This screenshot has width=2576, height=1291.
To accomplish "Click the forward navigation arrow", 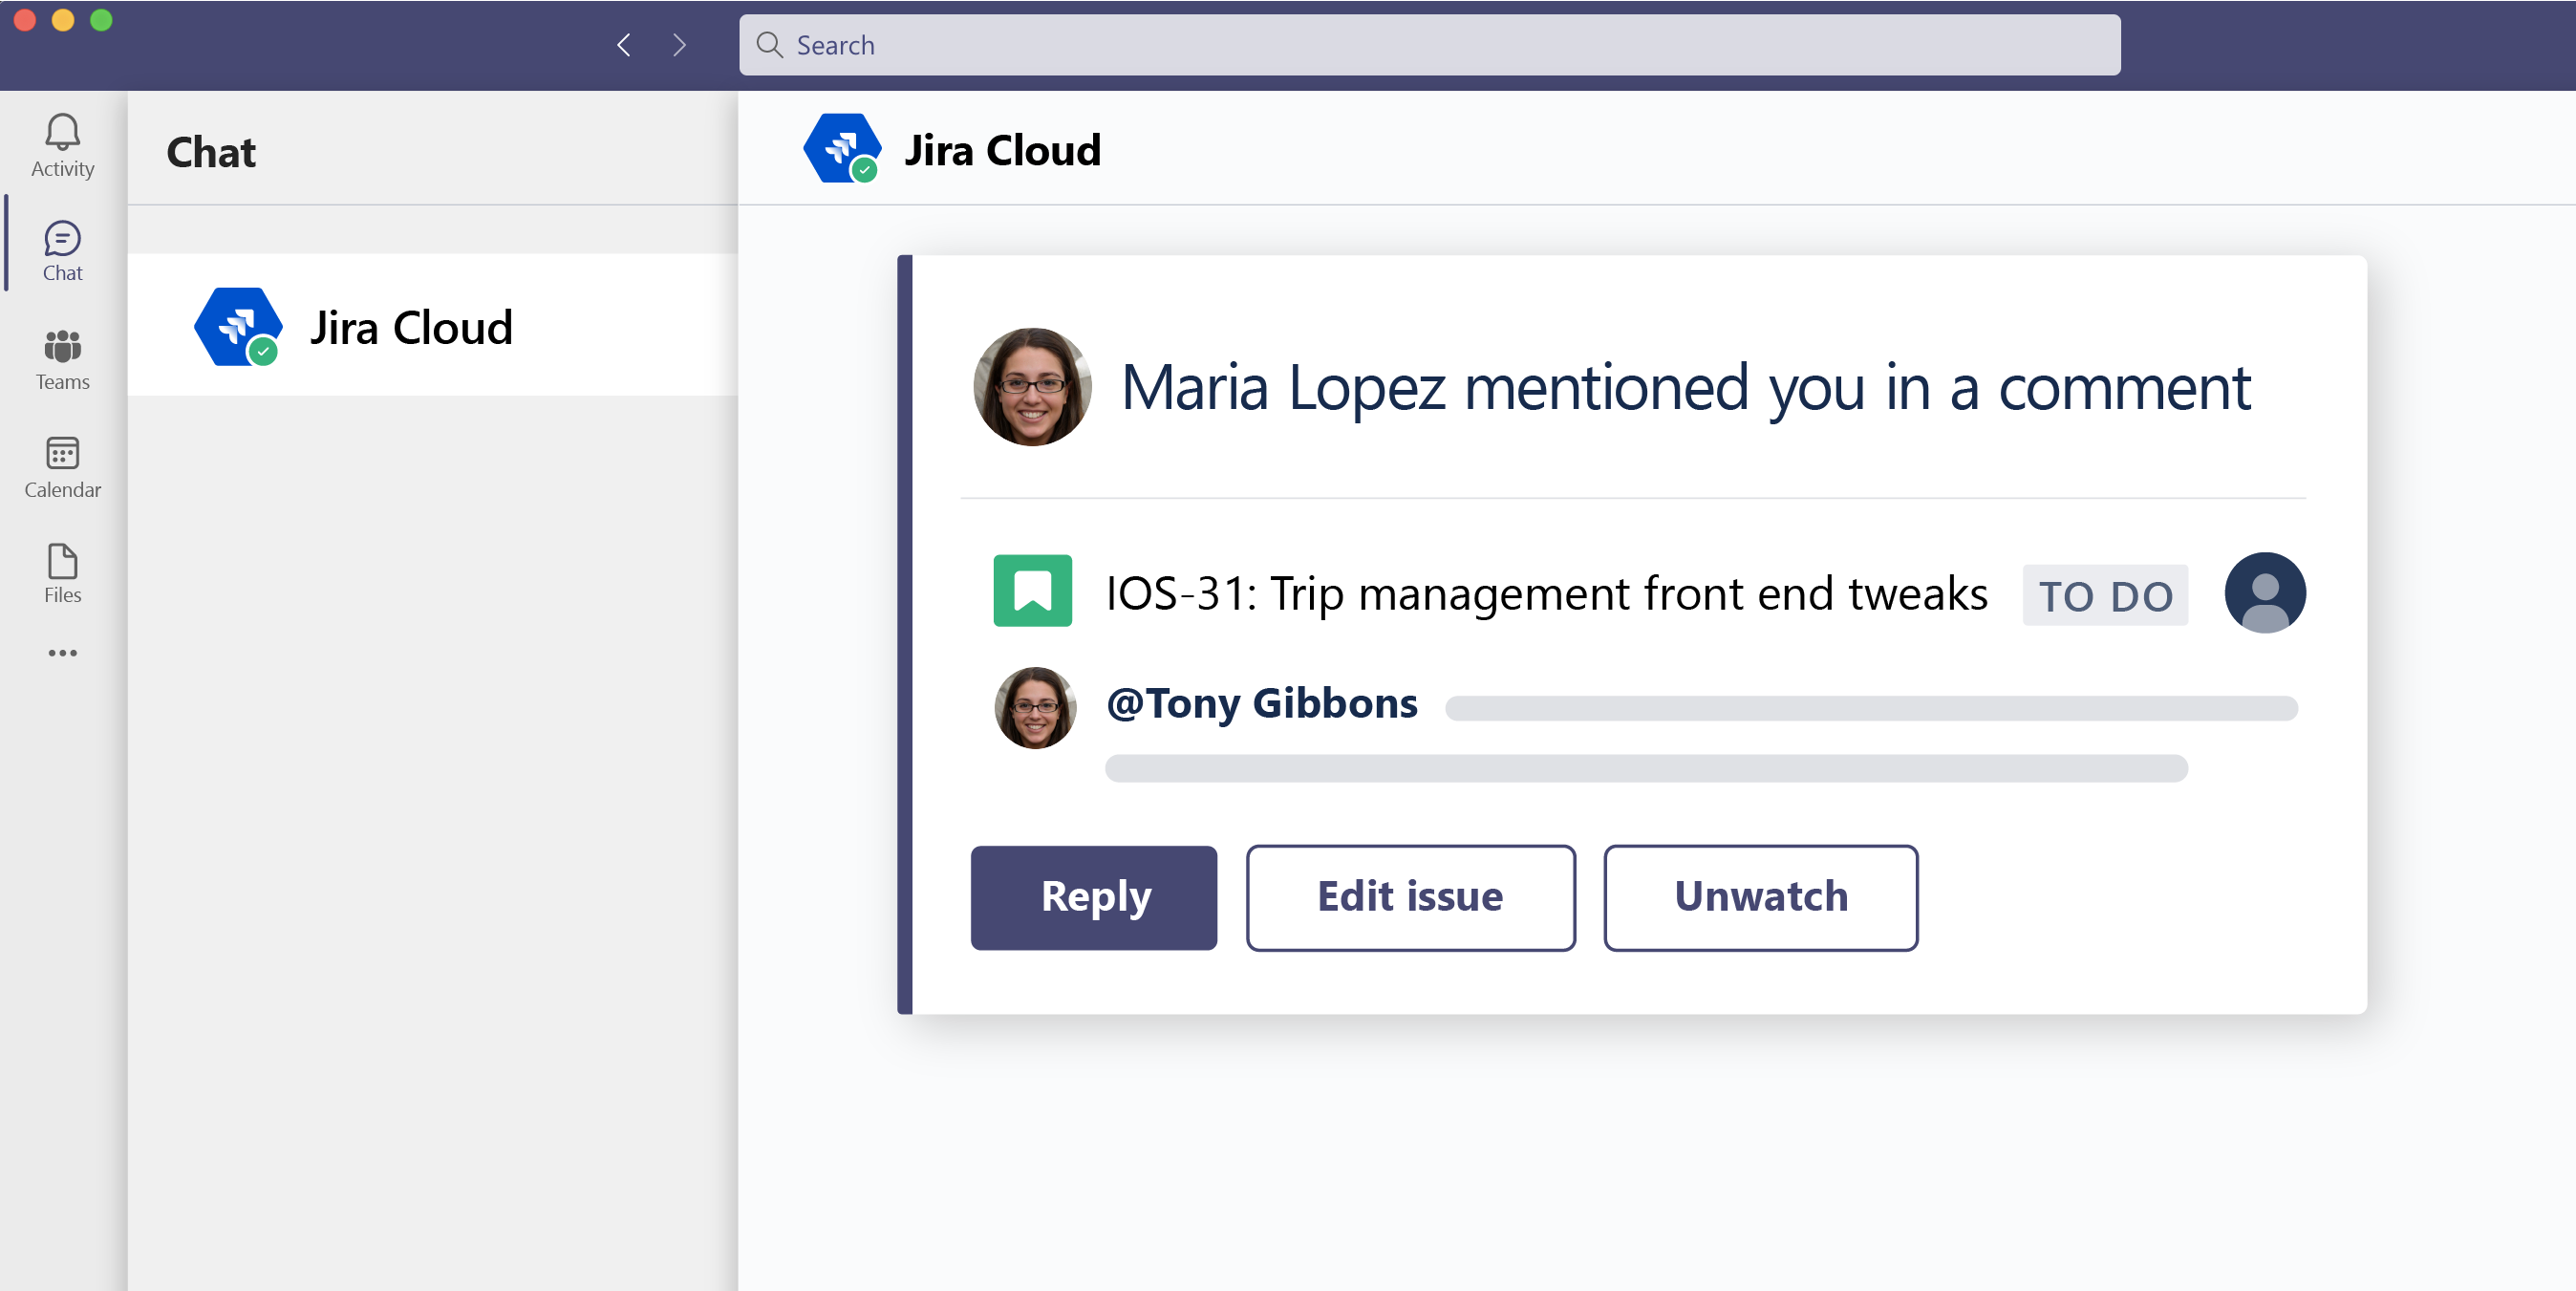I will [681, 45].
